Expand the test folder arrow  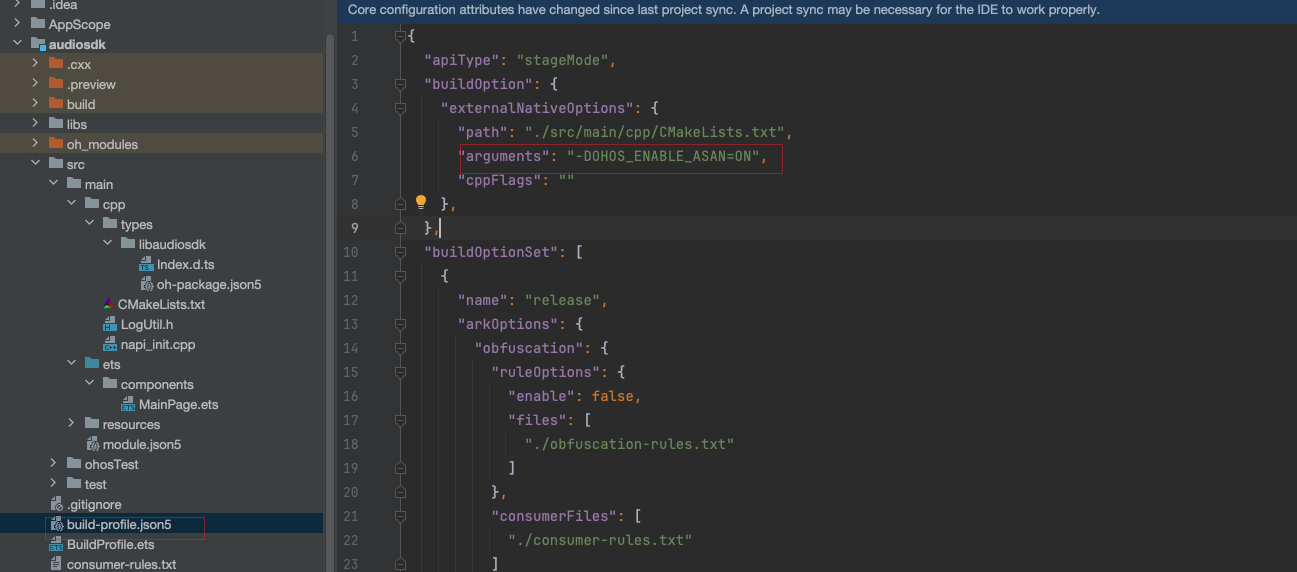click(53, 484)
